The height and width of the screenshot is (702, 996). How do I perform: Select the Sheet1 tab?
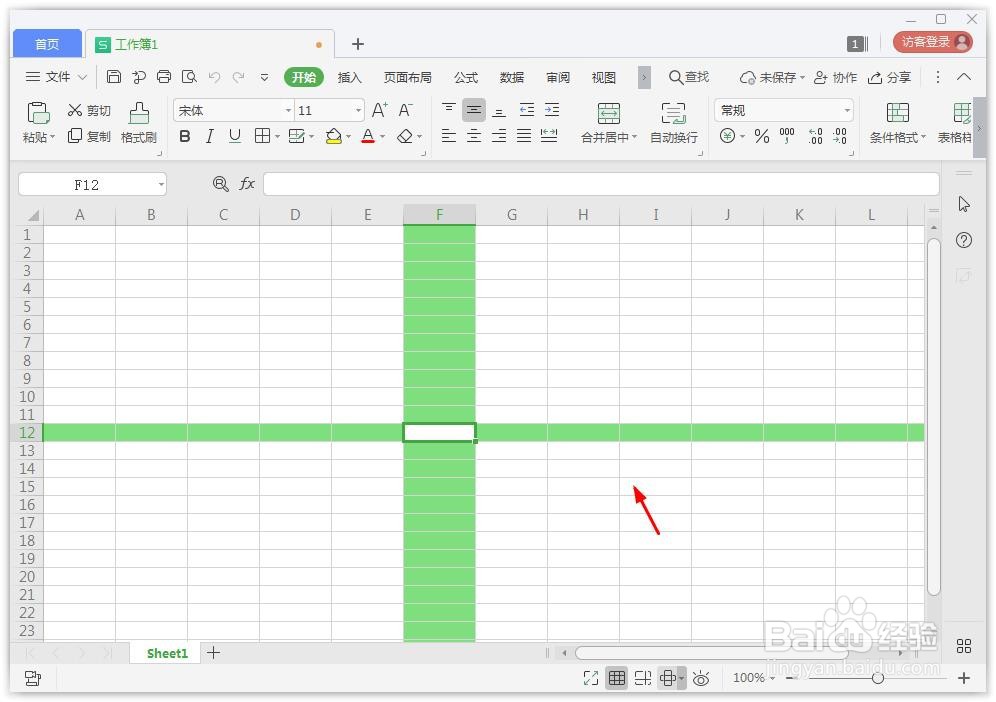[167, 653]
